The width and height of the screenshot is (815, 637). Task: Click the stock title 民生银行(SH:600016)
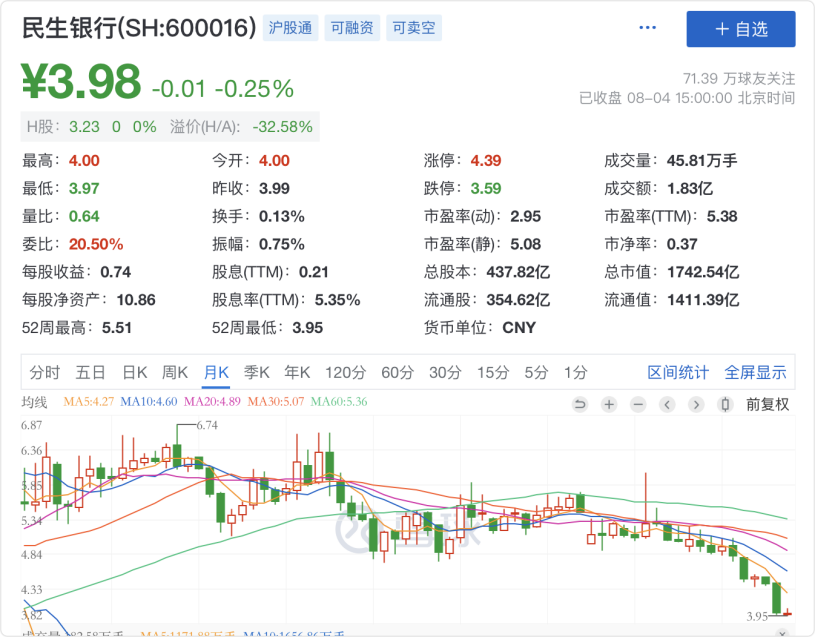[139, 28]
